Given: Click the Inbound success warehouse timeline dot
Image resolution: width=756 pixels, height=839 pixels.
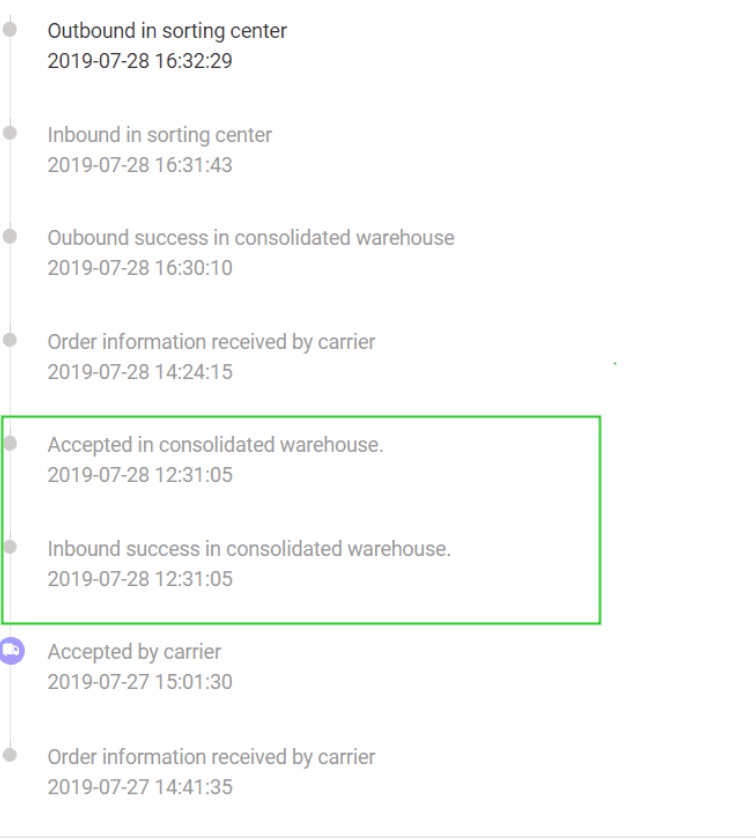Looking at the screenshot, I should (x=10, y=545).
